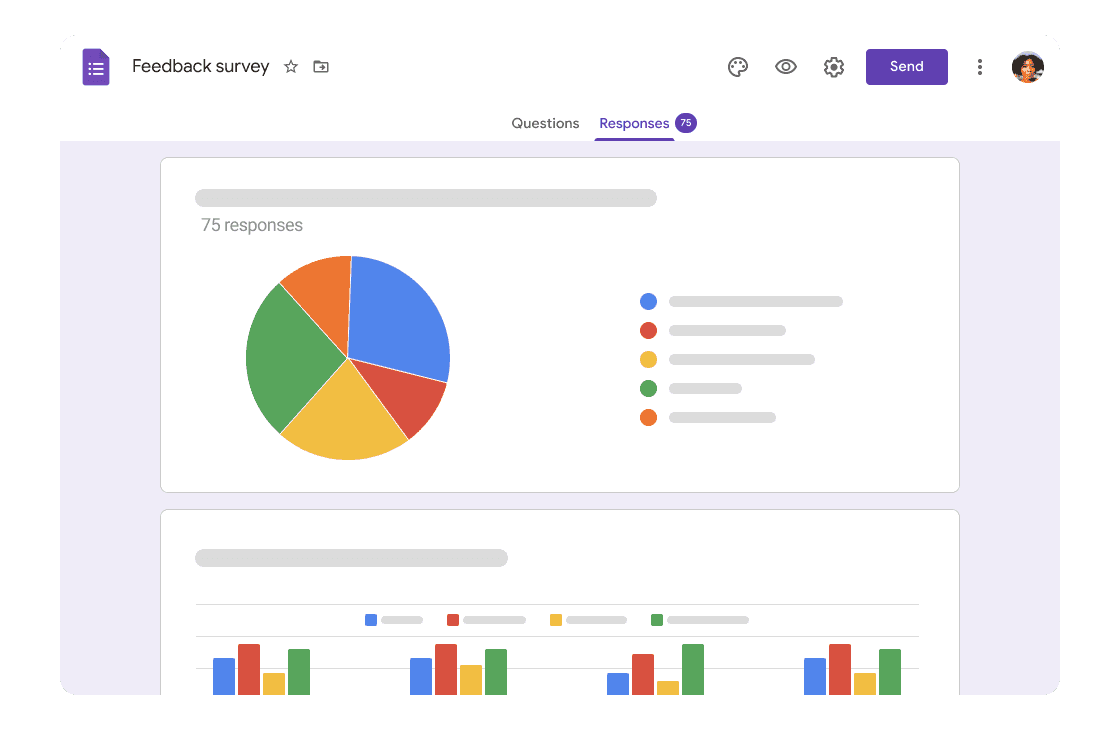Open the three-dot more options menu
1120x730 pixels.
click(980, 67)
